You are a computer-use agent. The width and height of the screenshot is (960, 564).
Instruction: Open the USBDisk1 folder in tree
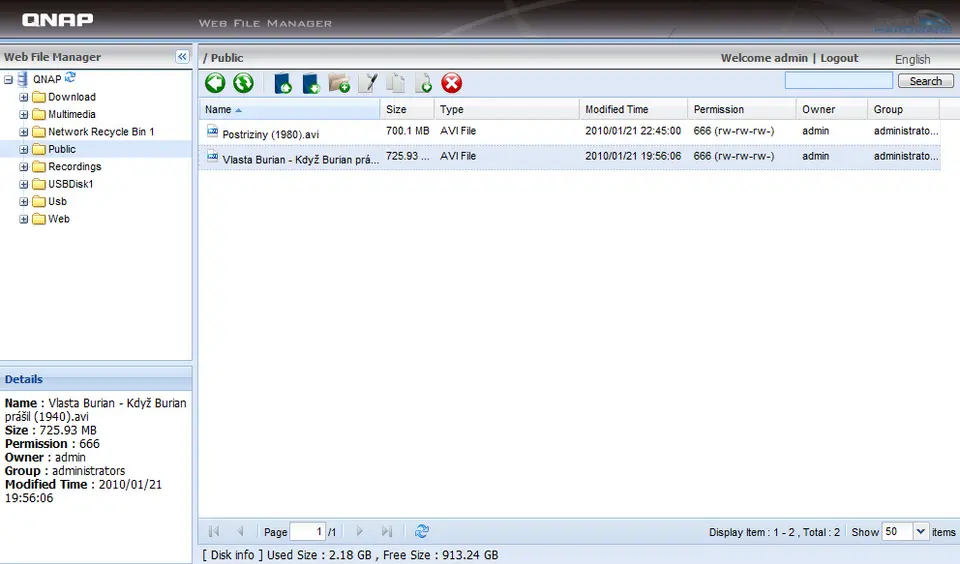(70, 184)
